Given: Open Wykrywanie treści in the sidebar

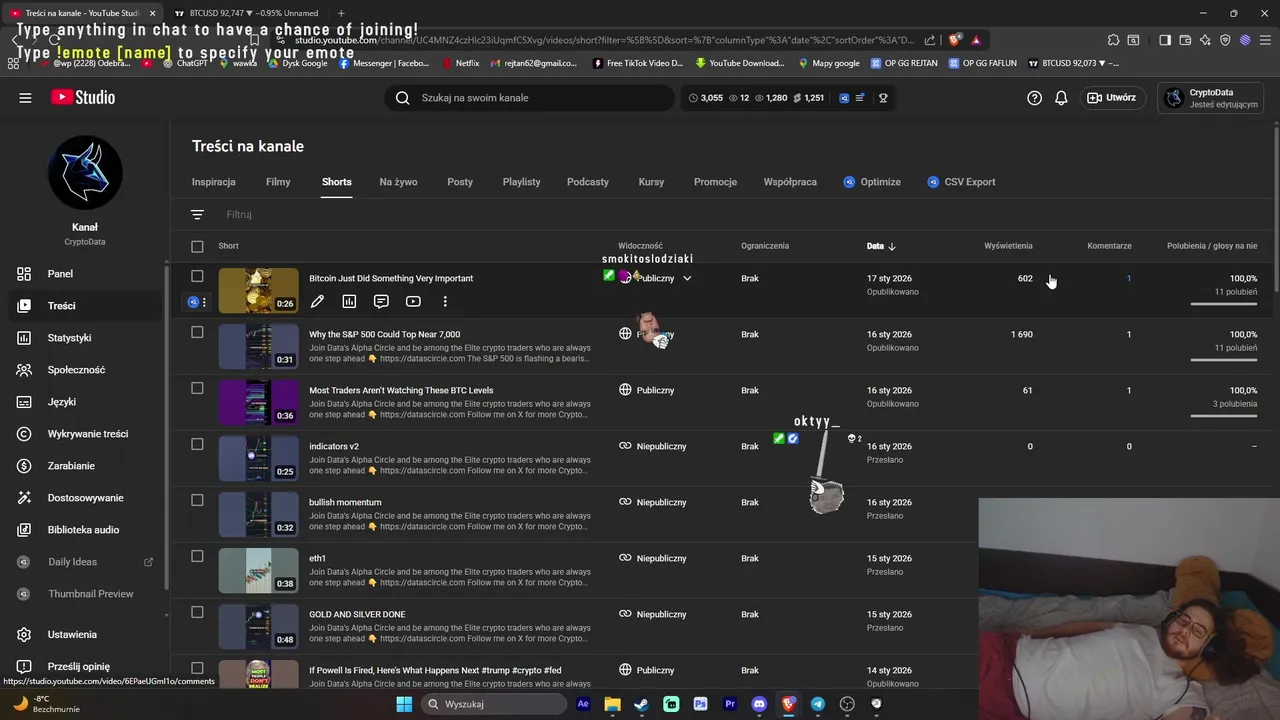Looking at the screenshot, I should (84, 434).
